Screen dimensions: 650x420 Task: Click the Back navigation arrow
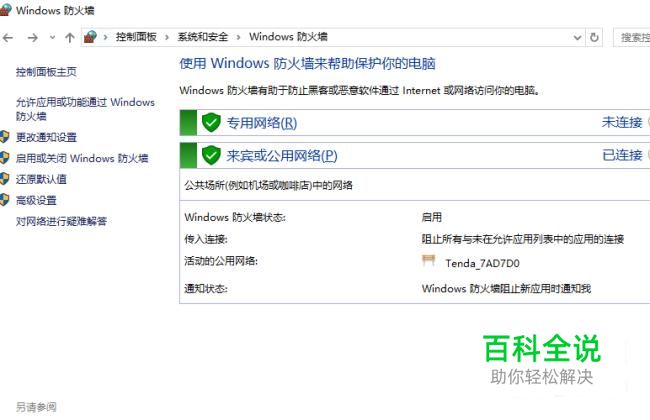click(8, 38)
